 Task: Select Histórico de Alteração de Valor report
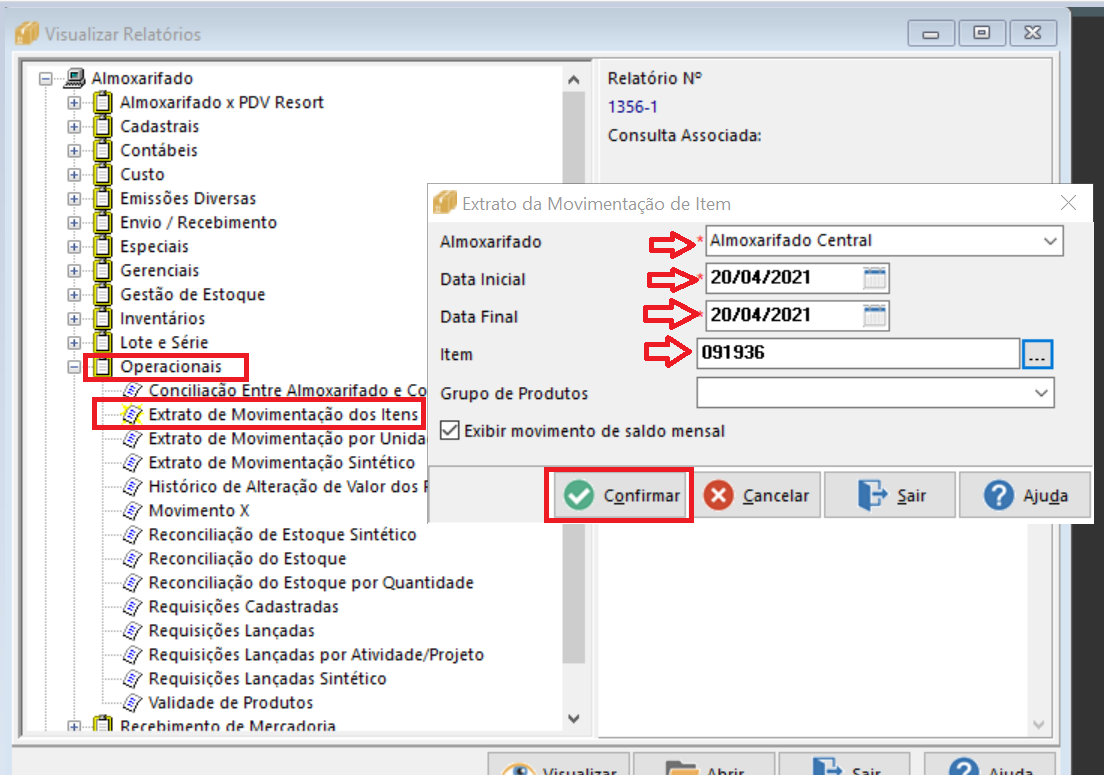(287, 486)
